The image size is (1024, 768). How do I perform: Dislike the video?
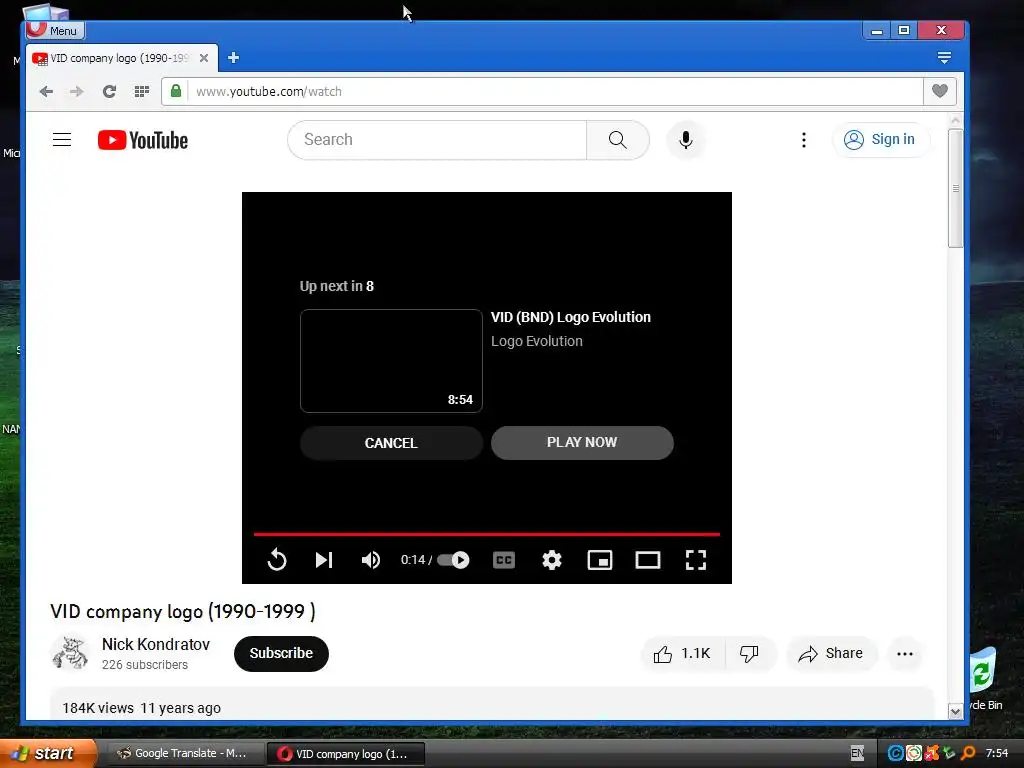[750, 654]
